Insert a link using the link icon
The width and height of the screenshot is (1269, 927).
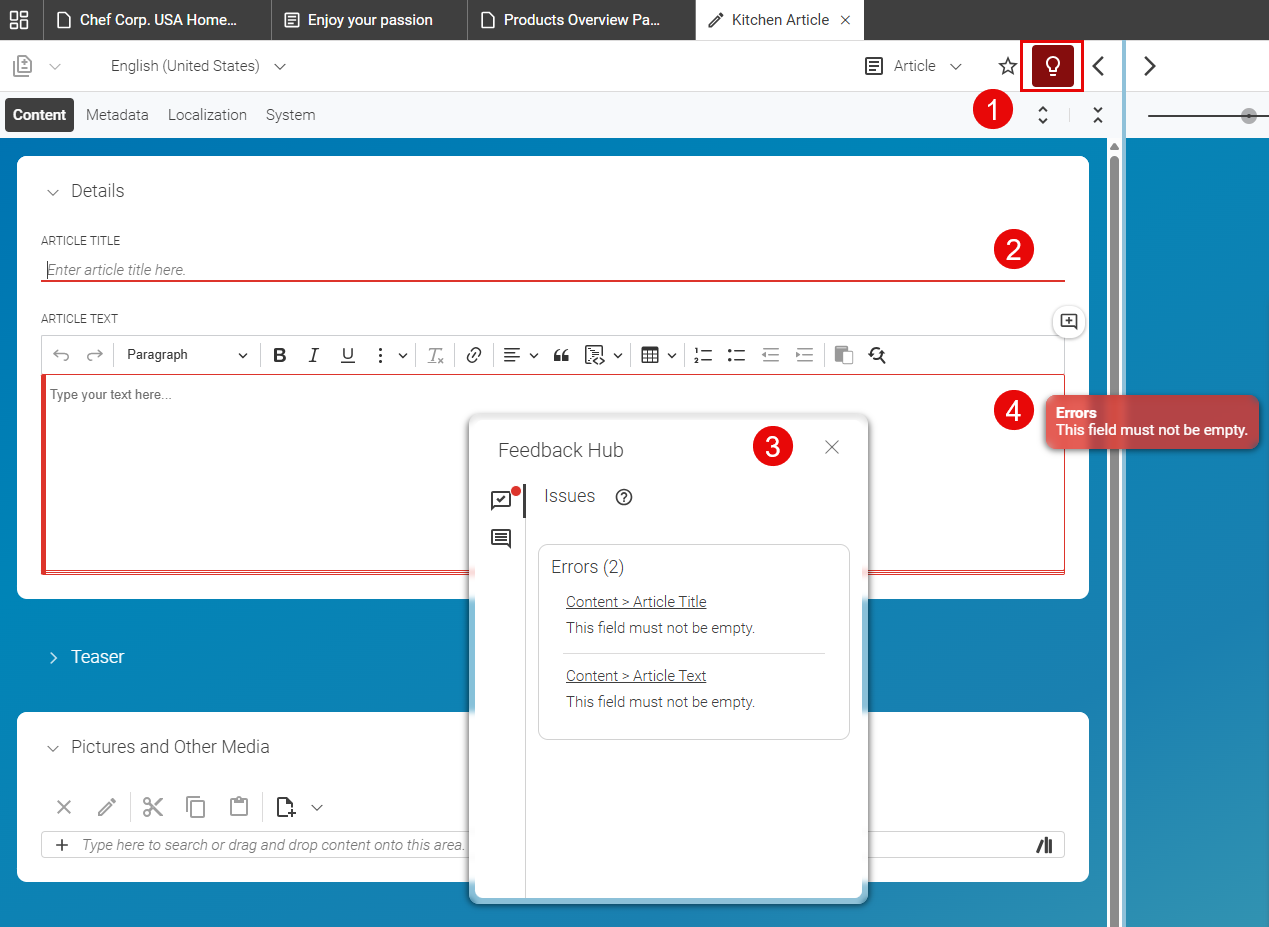coord(473,354)
